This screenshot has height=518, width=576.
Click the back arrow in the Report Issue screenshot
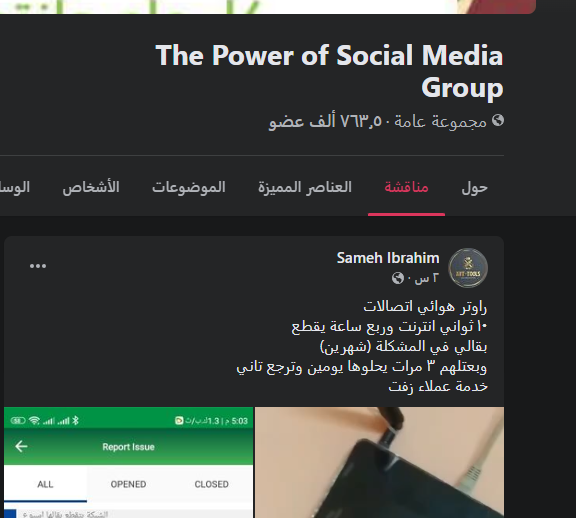pos(21,446)
